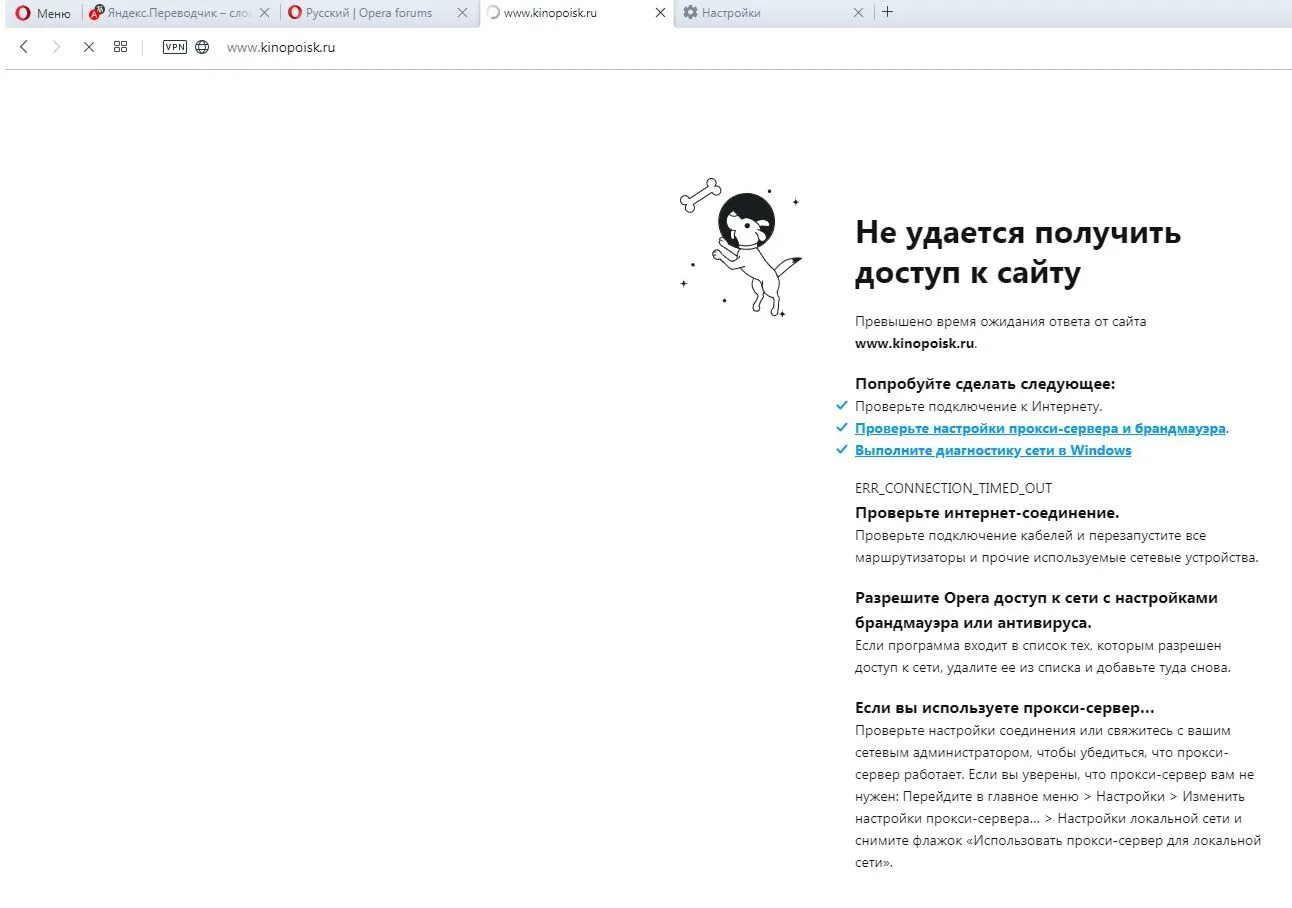Click the Настройки tab gear icon
Viewport: 1292px width, 908px height.
[690, 13]
